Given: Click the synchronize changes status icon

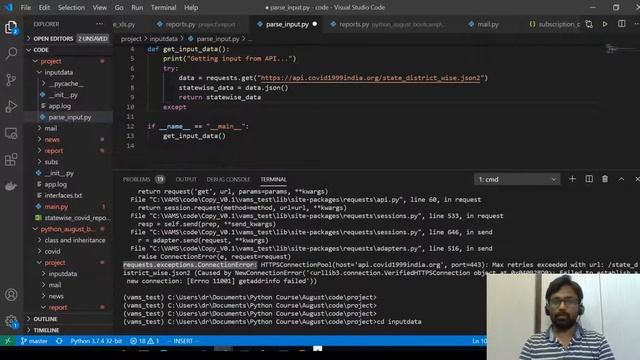Looking at the screenshot, I should pos(59,341).
